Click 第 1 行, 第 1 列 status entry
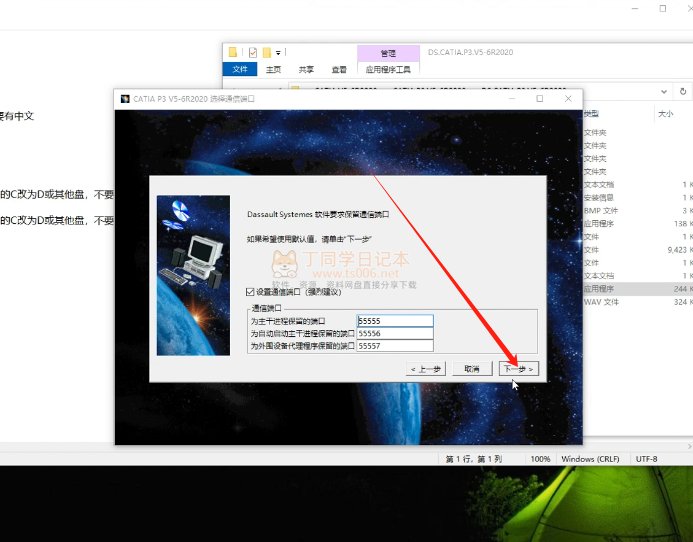 473,459
